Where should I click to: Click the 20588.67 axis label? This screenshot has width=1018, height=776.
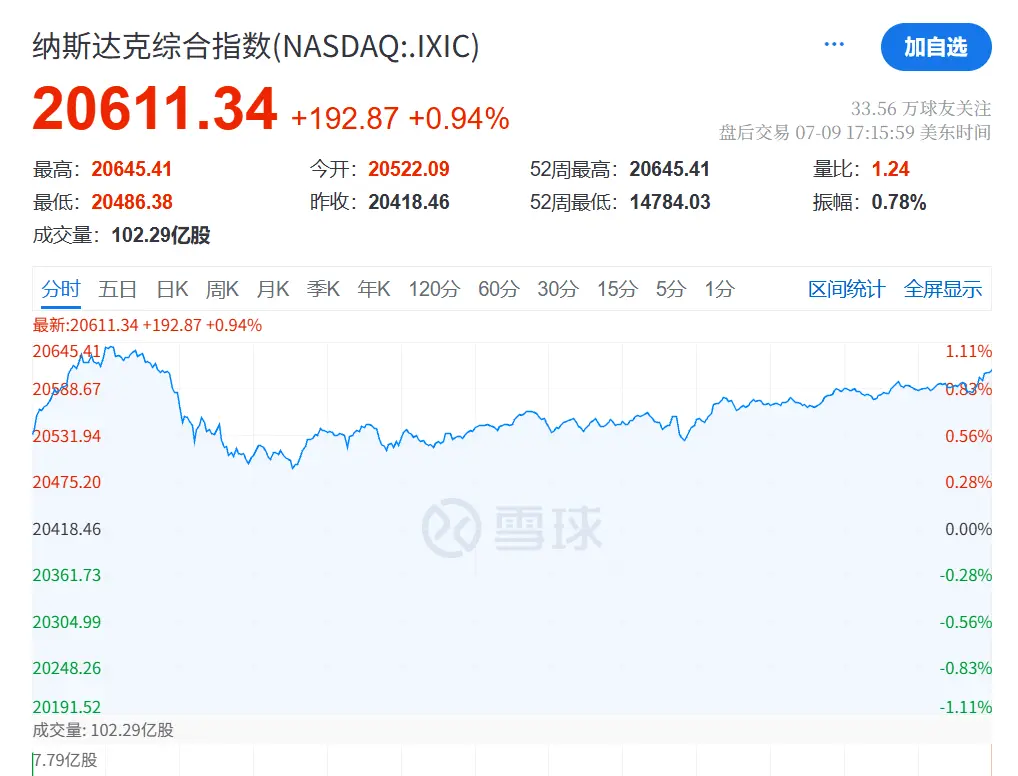pyautogui.click(x=67, y=389)
